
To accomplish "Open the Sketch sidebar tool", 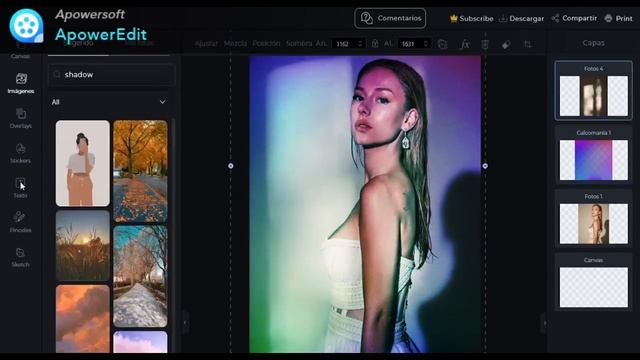I will (20, 257).
